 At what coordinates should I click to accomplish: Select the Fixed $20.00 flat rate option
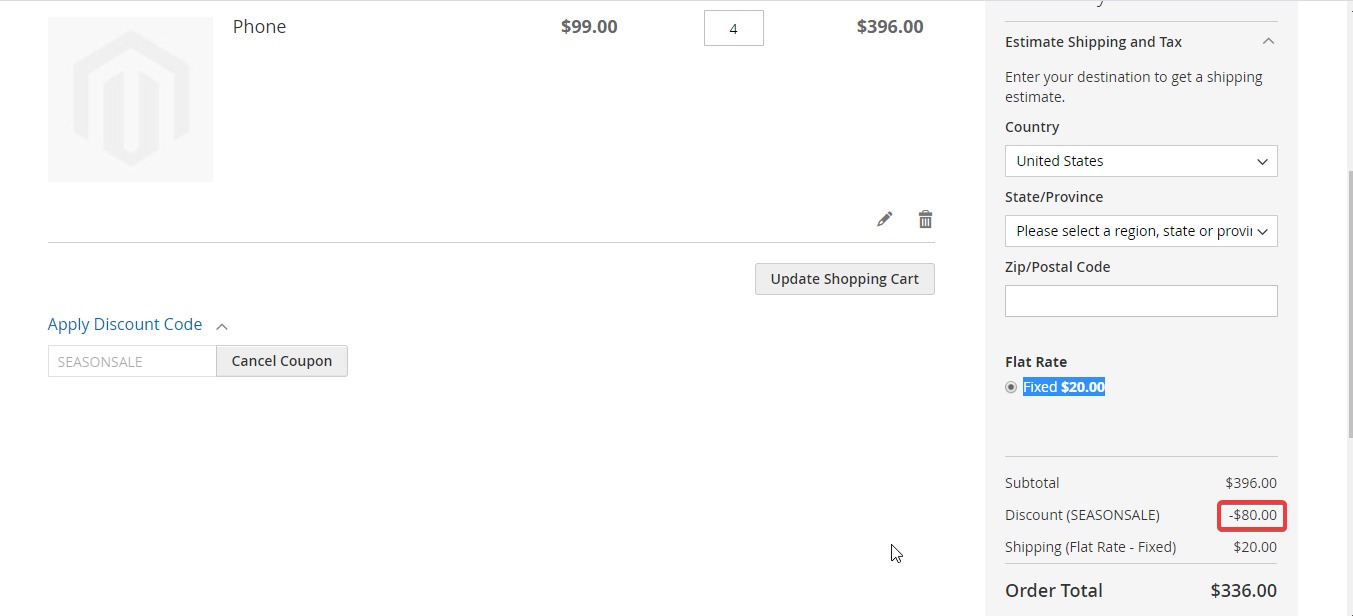[x=1010, y=386]
